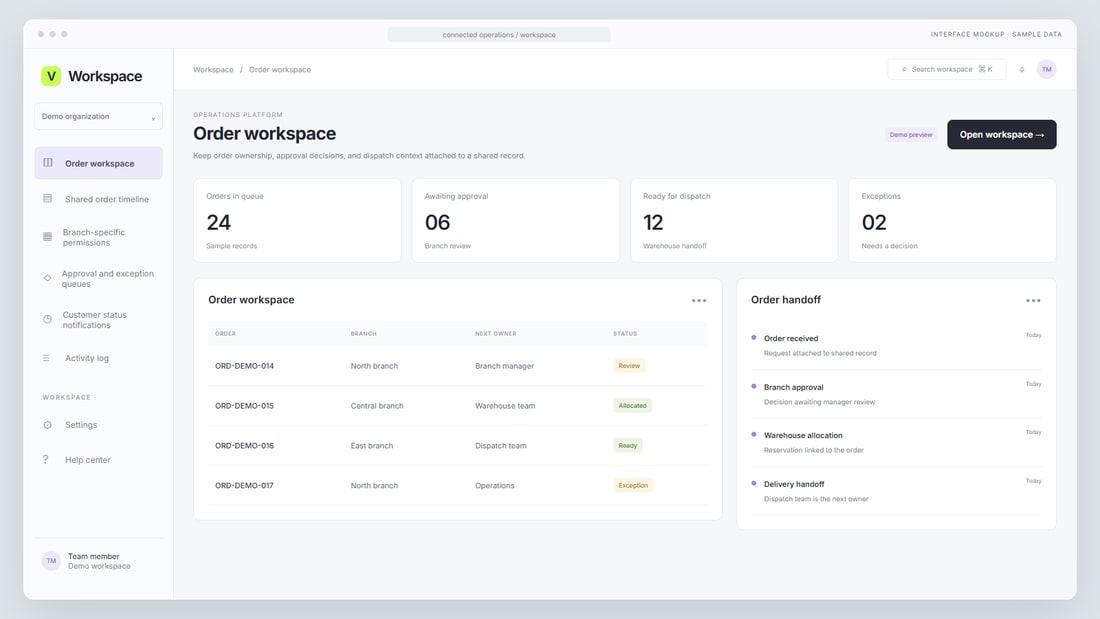Click the Allocated status badge
This screenshot has height=619, width=1100.
[x=633, y=406]
